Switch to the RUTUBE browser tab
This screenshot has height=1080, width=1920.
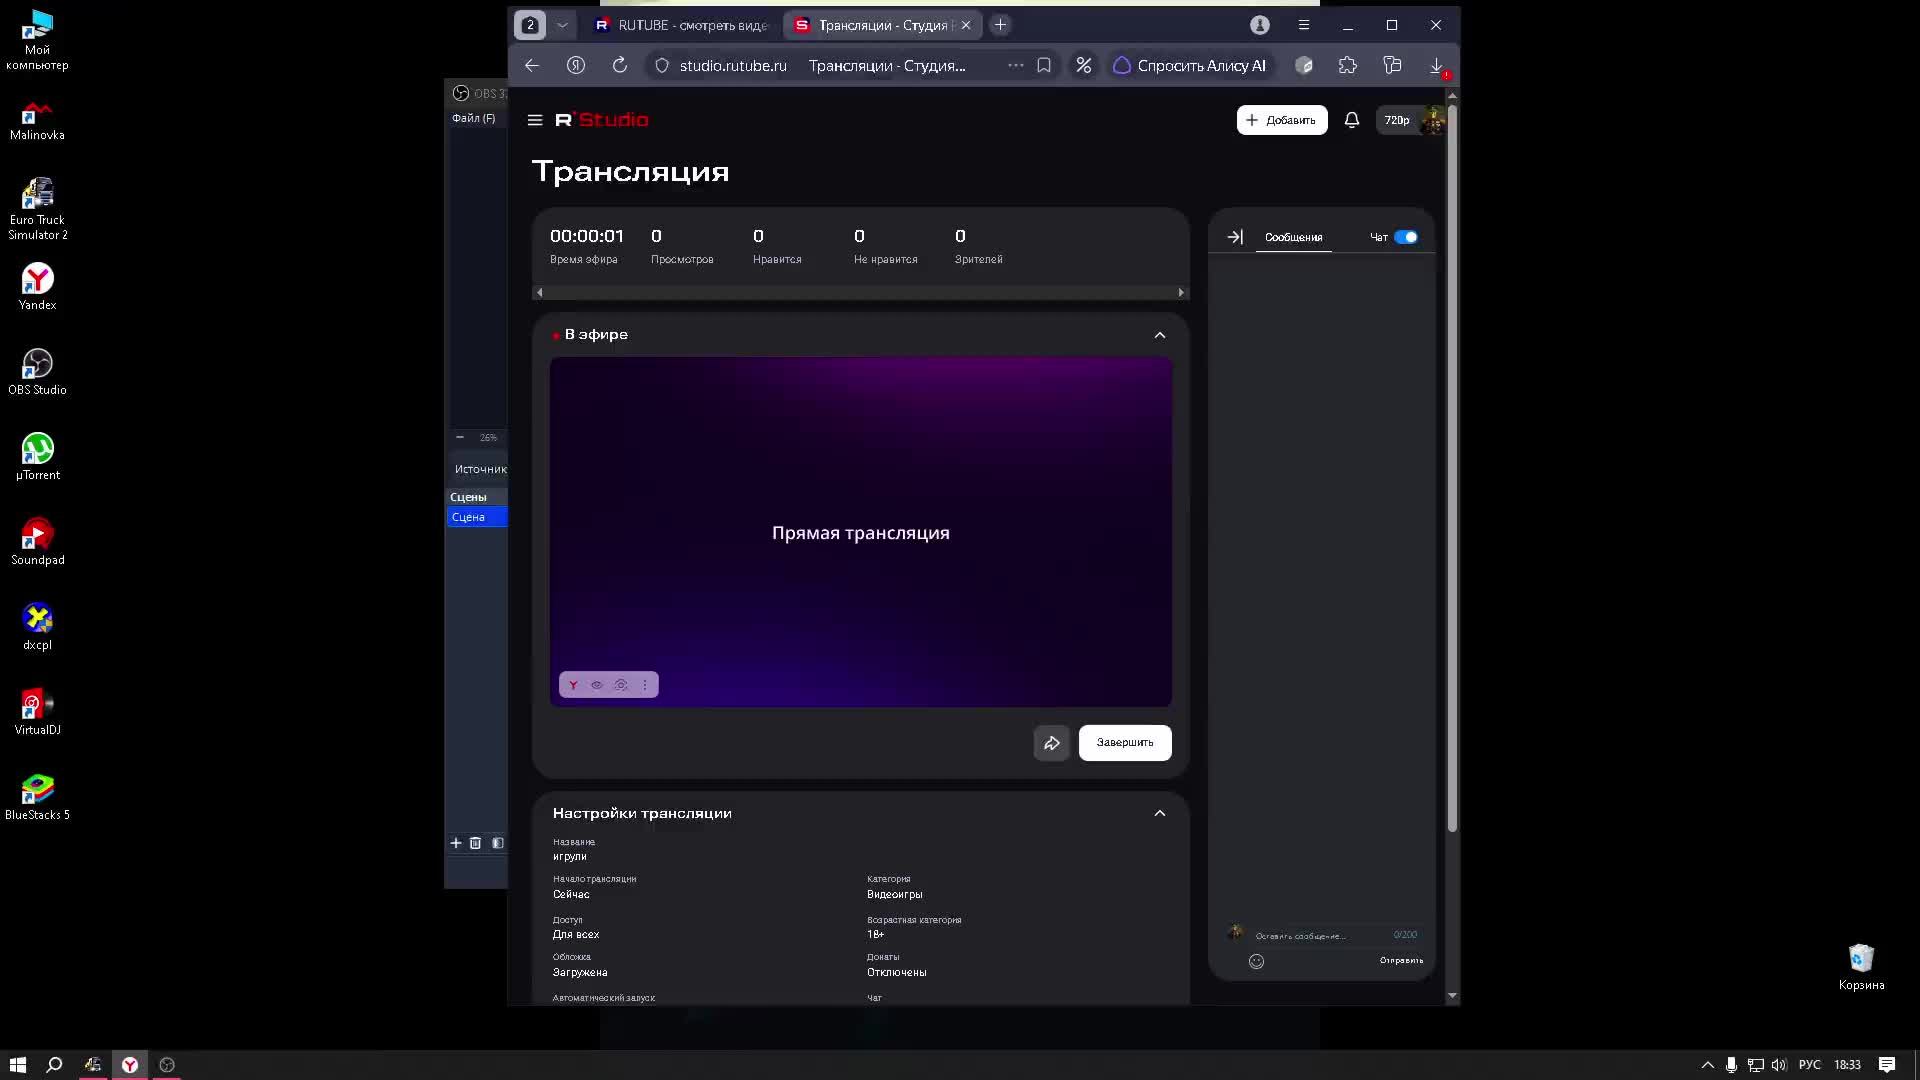point(683,25)
